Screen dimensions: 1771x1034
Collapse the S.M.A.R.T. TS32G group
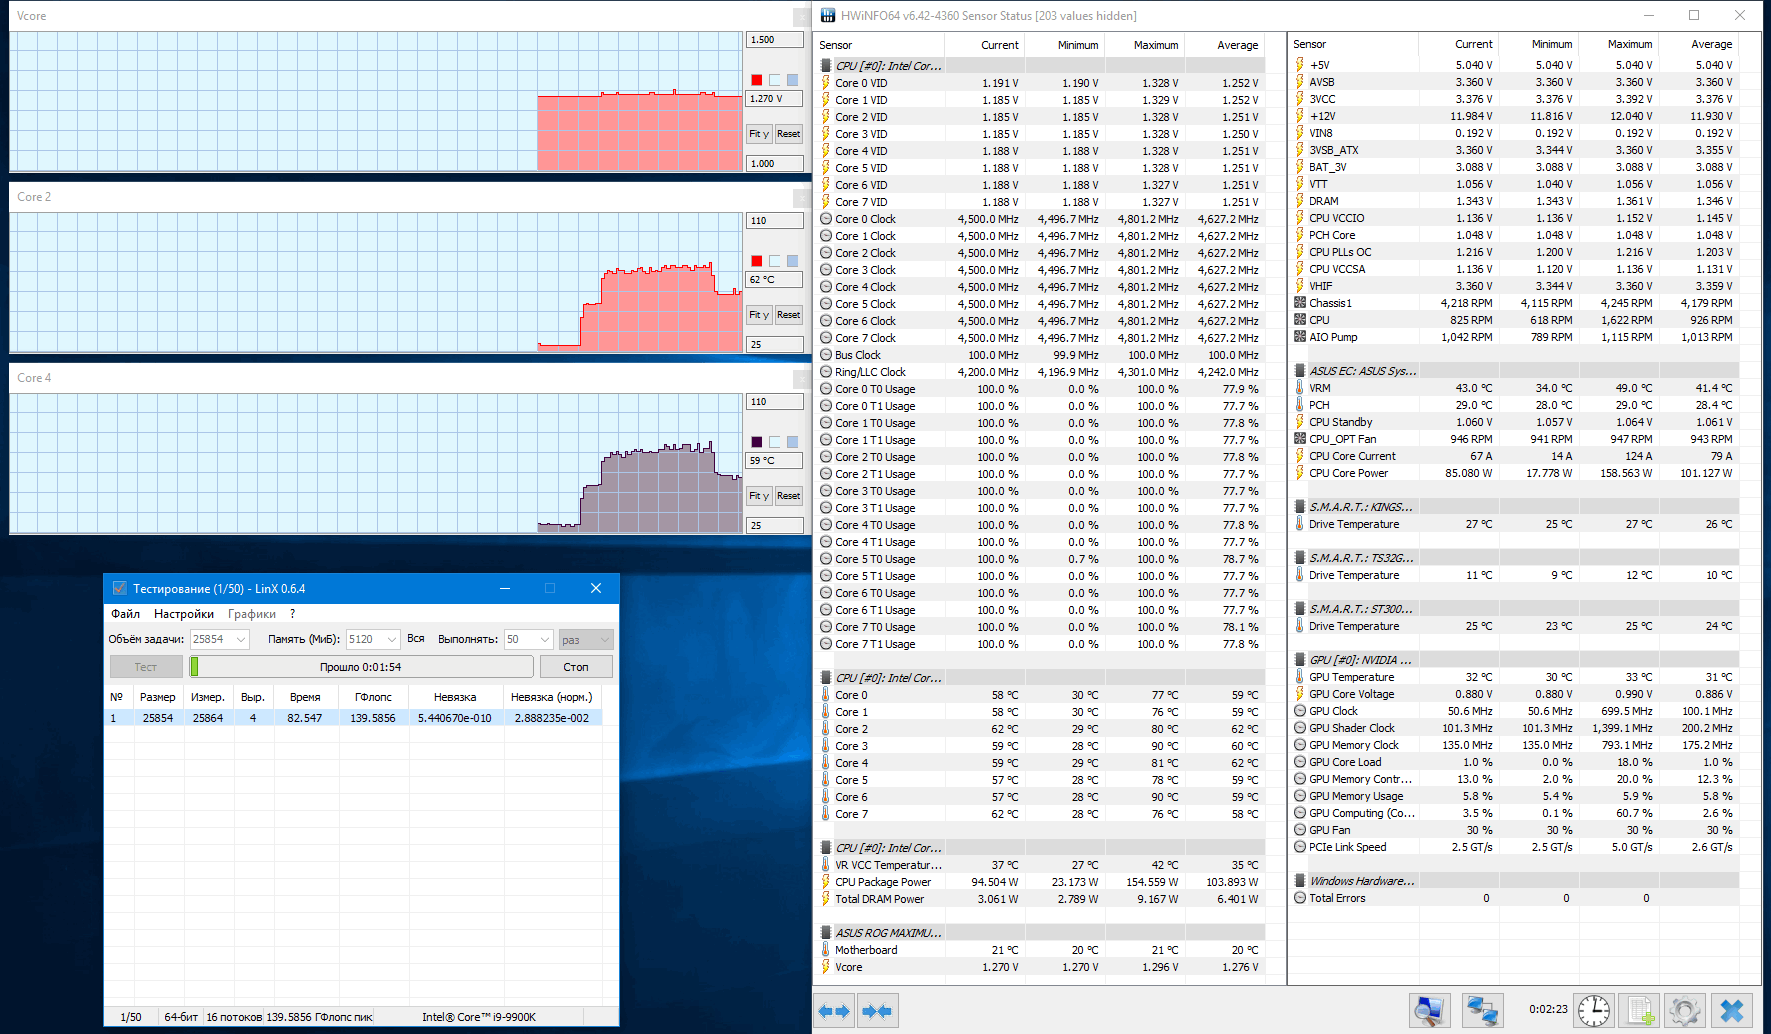point(1300,558)
